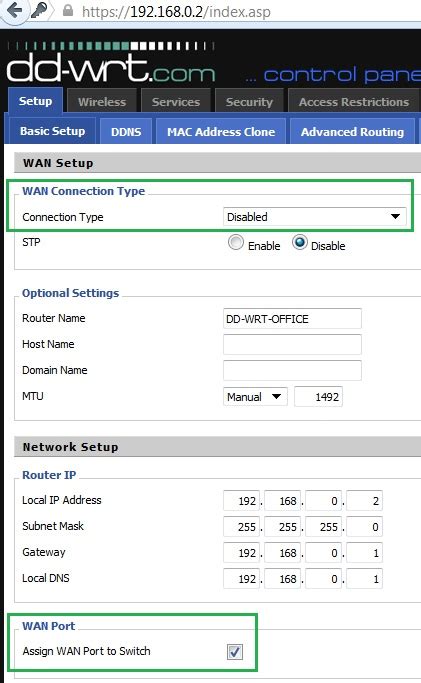Screen dimensions: 421x683
Task: Uncheck Assign WAN Port to Switch
Action: 235,652
